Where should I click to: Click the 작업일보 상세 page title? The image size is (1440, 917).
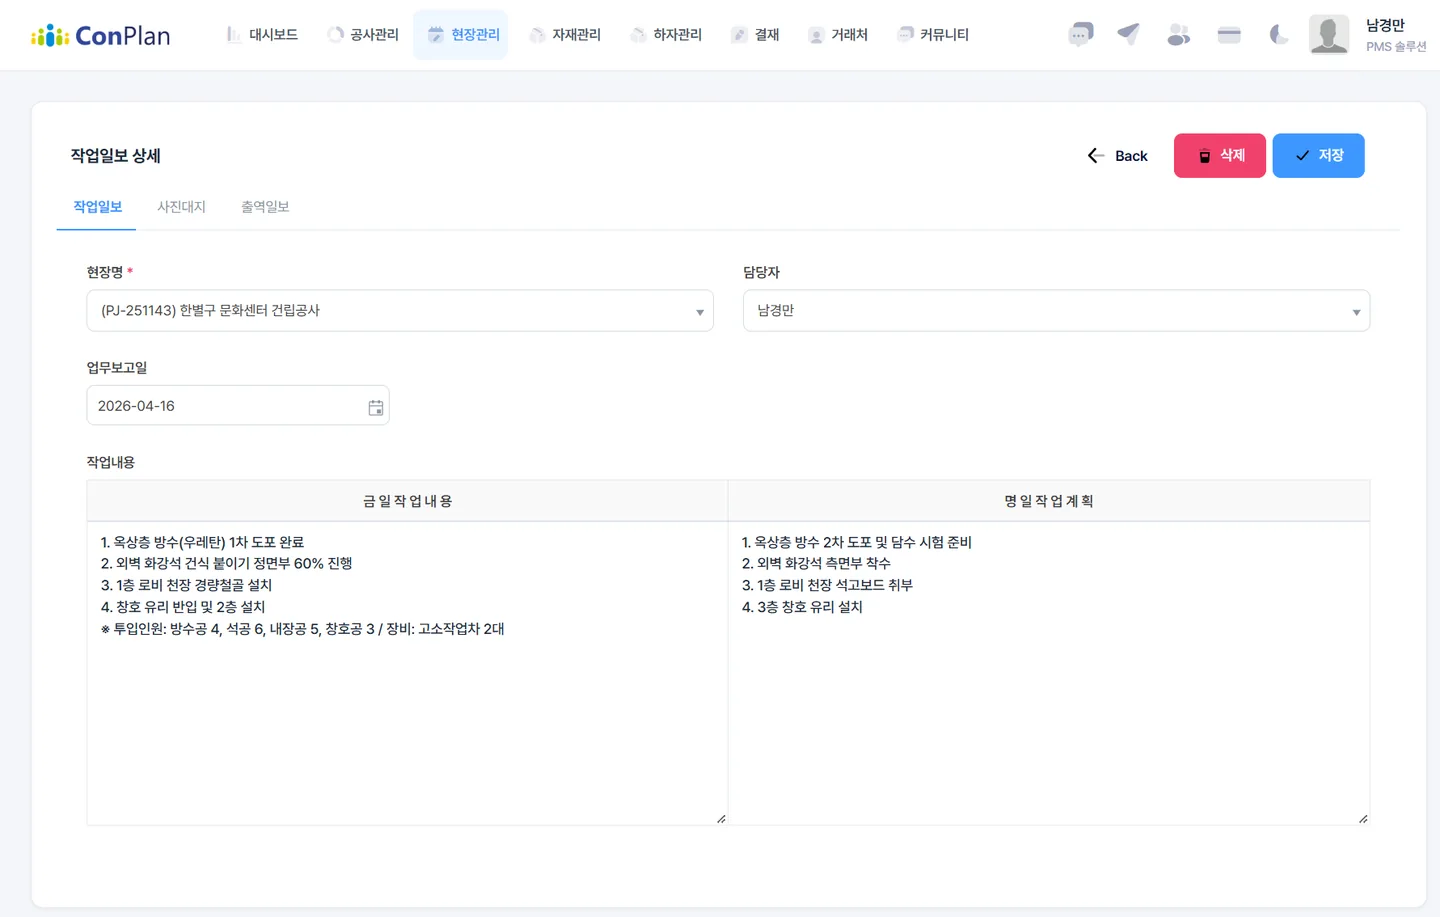pyautogui.click(x=116, y=156)
